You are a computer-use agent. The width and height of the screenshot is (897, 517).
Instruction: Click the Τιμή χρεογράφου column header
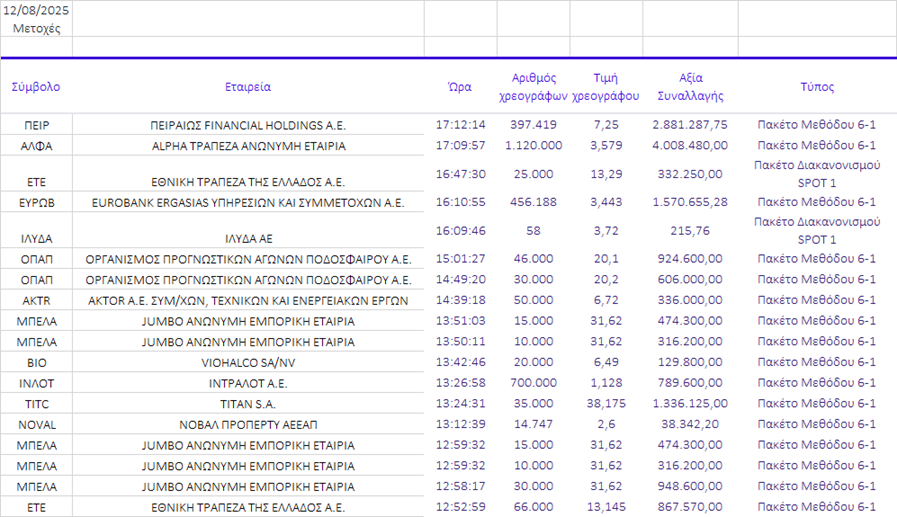click(x=606, y=87)
